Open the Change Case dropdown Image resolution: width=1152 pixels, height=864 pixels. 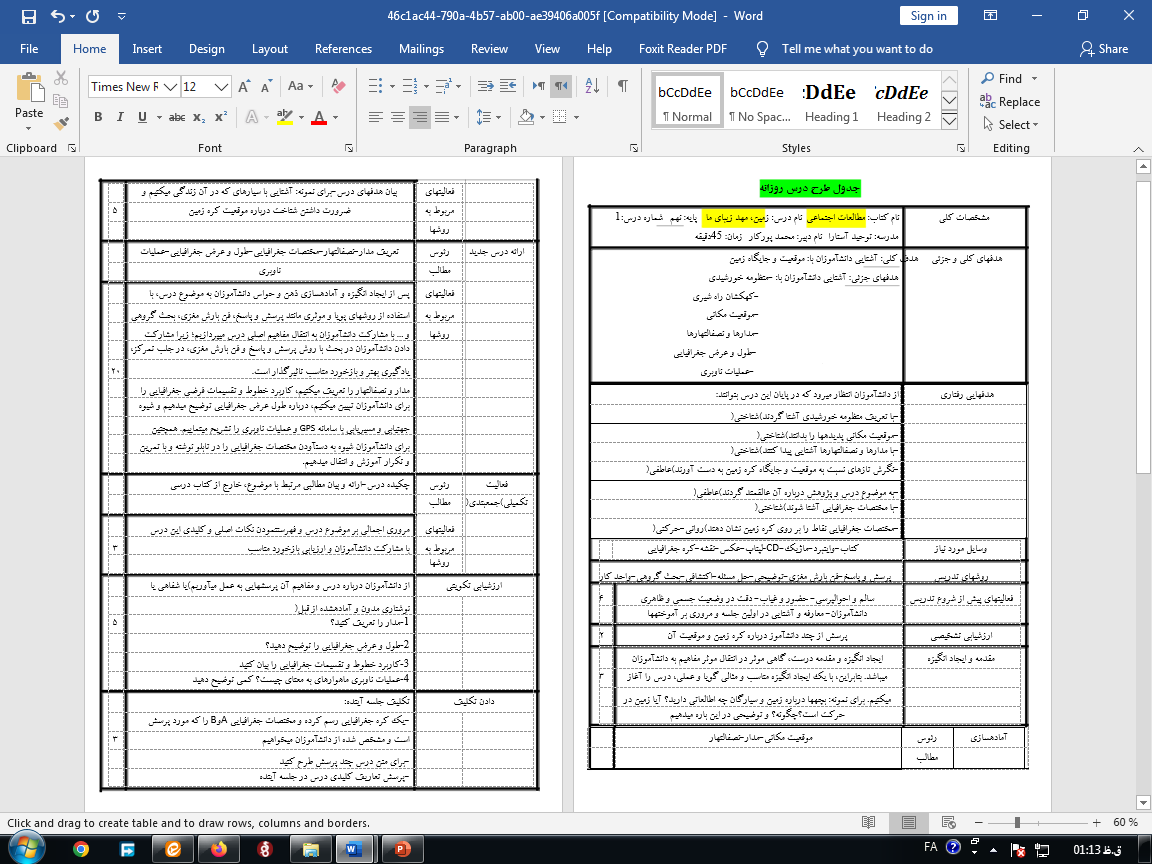[x=300, y=87]
